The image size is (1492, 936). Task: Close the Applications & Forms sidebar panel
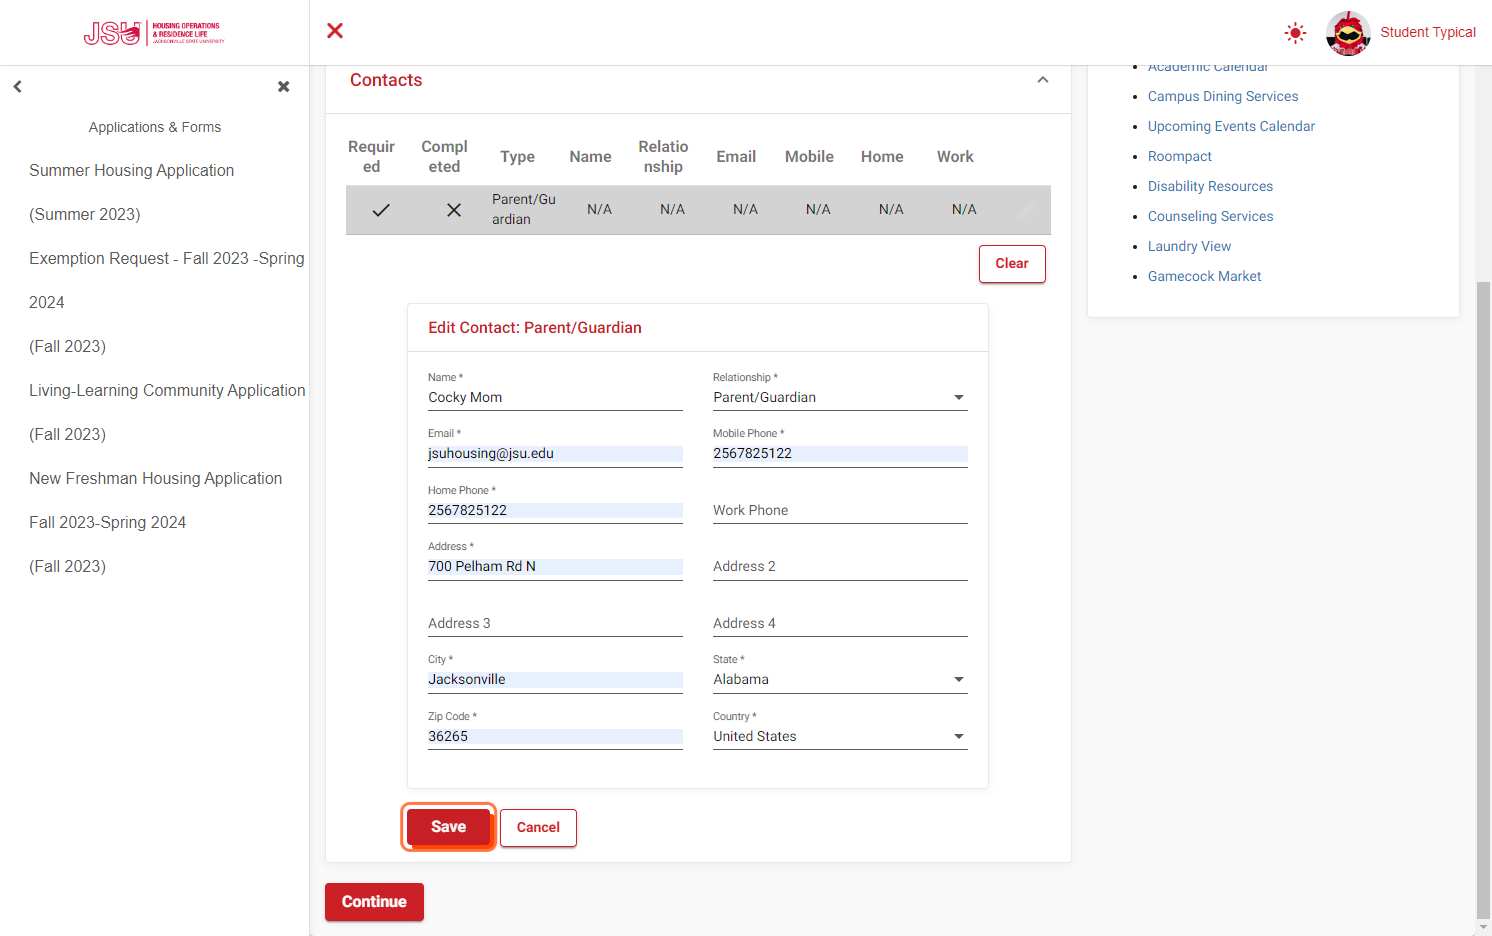[x=284, y=87]
